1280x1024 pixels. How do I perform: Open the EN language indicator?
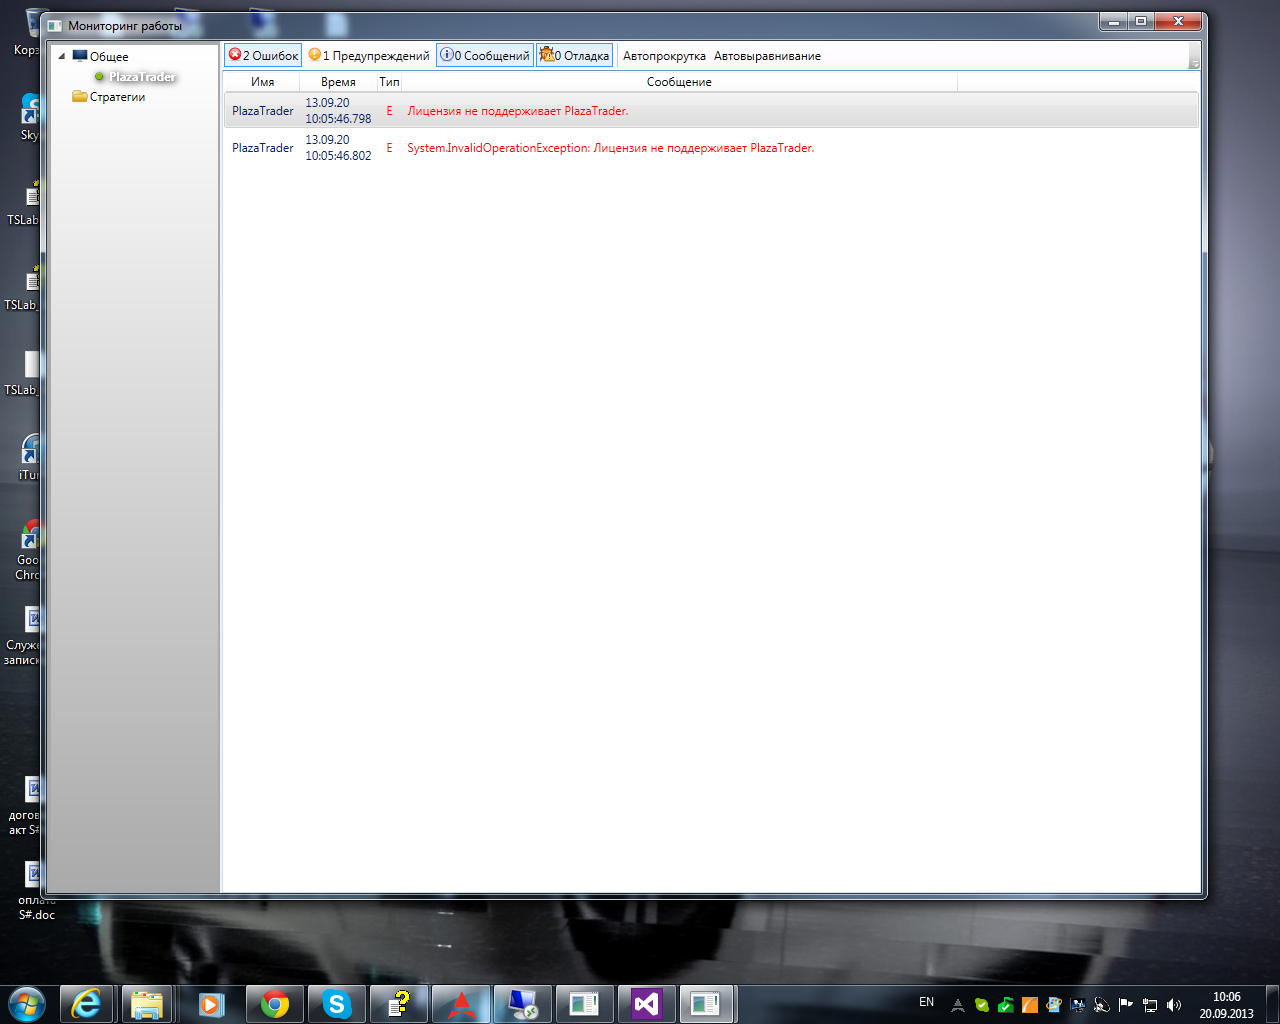coord(926,1002)
